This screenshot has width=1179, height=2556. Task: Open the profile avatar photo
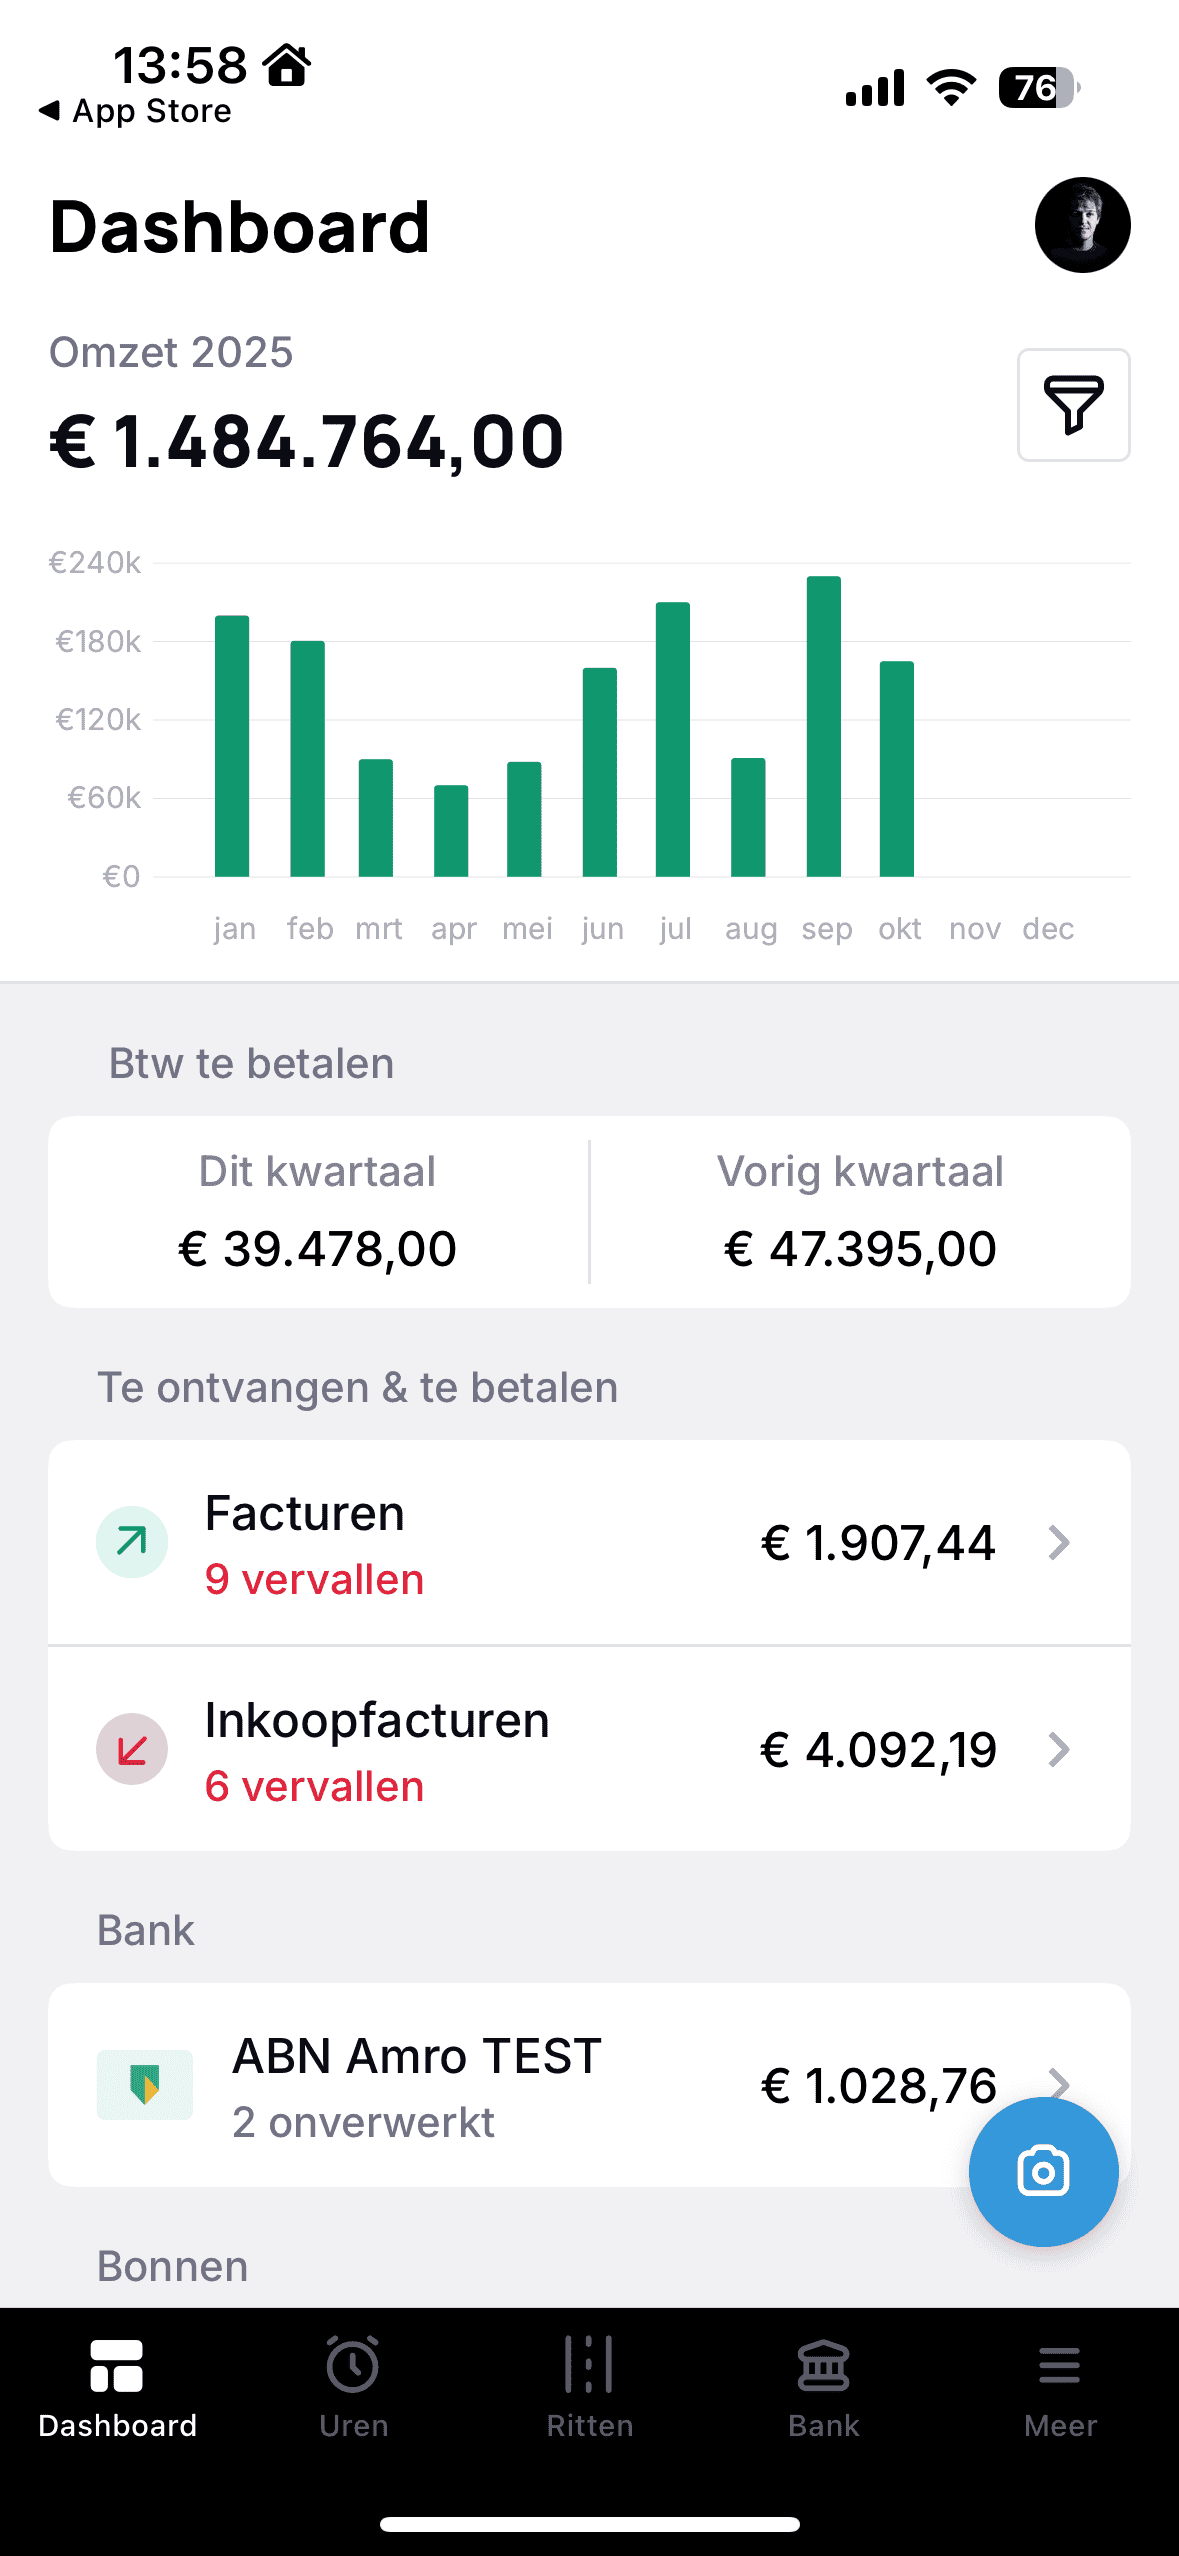tap(1082, 225)
